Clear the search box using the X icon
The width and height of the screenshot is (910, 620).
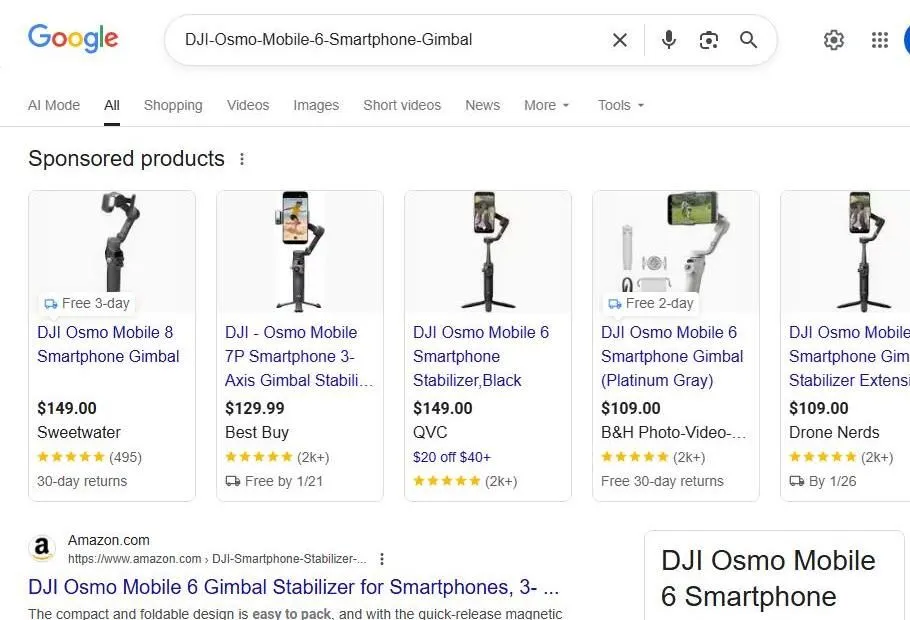[x=619, y=40]
